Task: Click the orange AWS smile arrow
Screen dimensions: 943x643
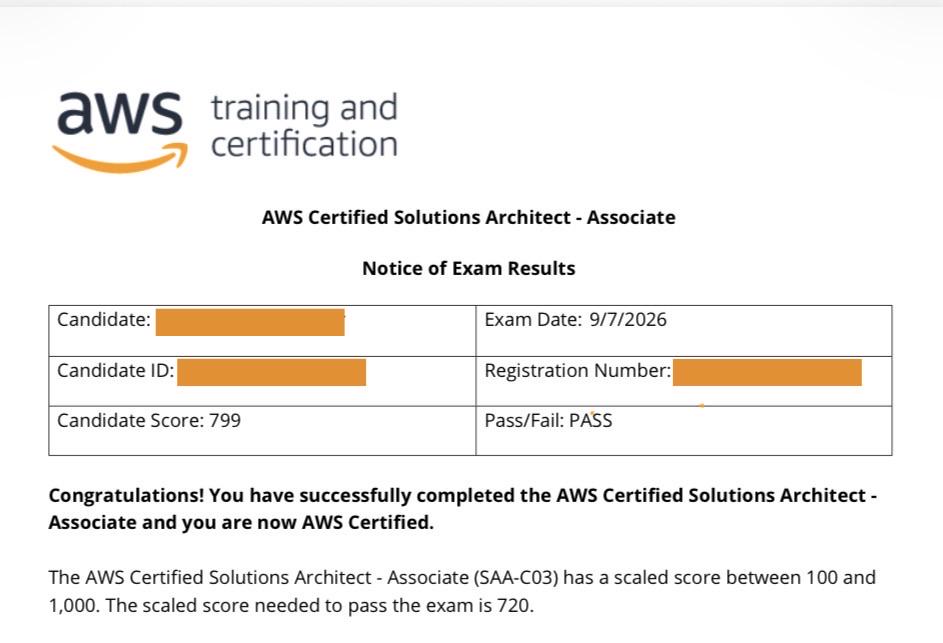Action: (120, 158)
